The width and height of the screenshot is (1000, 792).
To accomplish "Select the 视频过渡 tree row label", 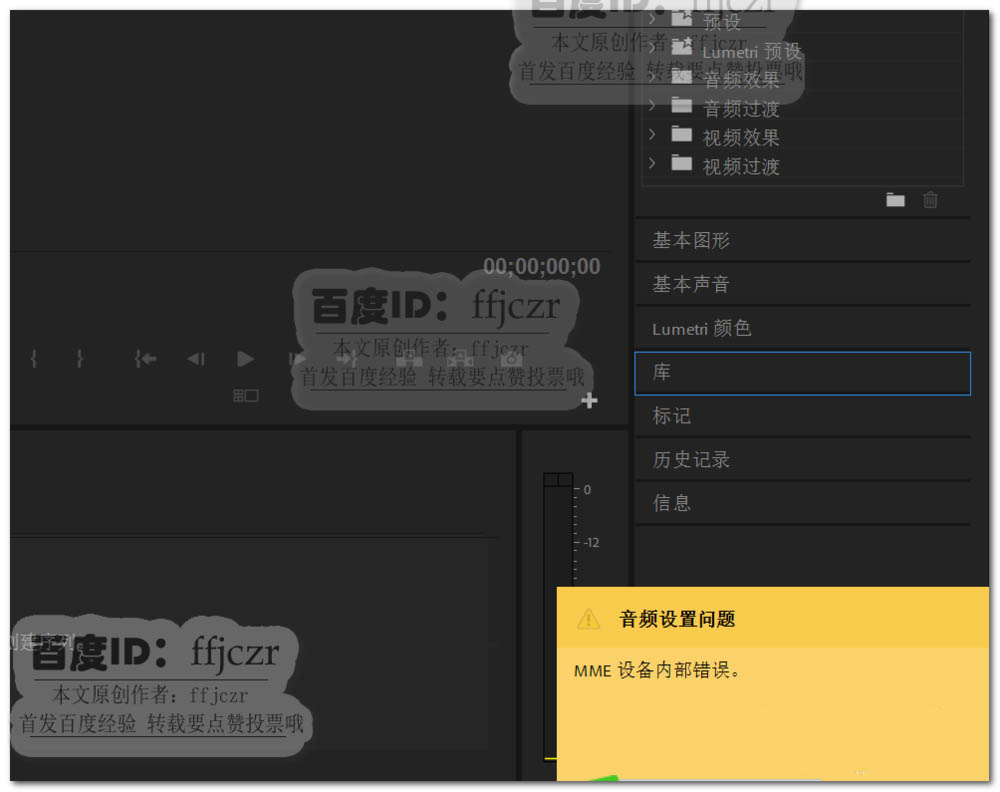I will (x=741, y=166).
